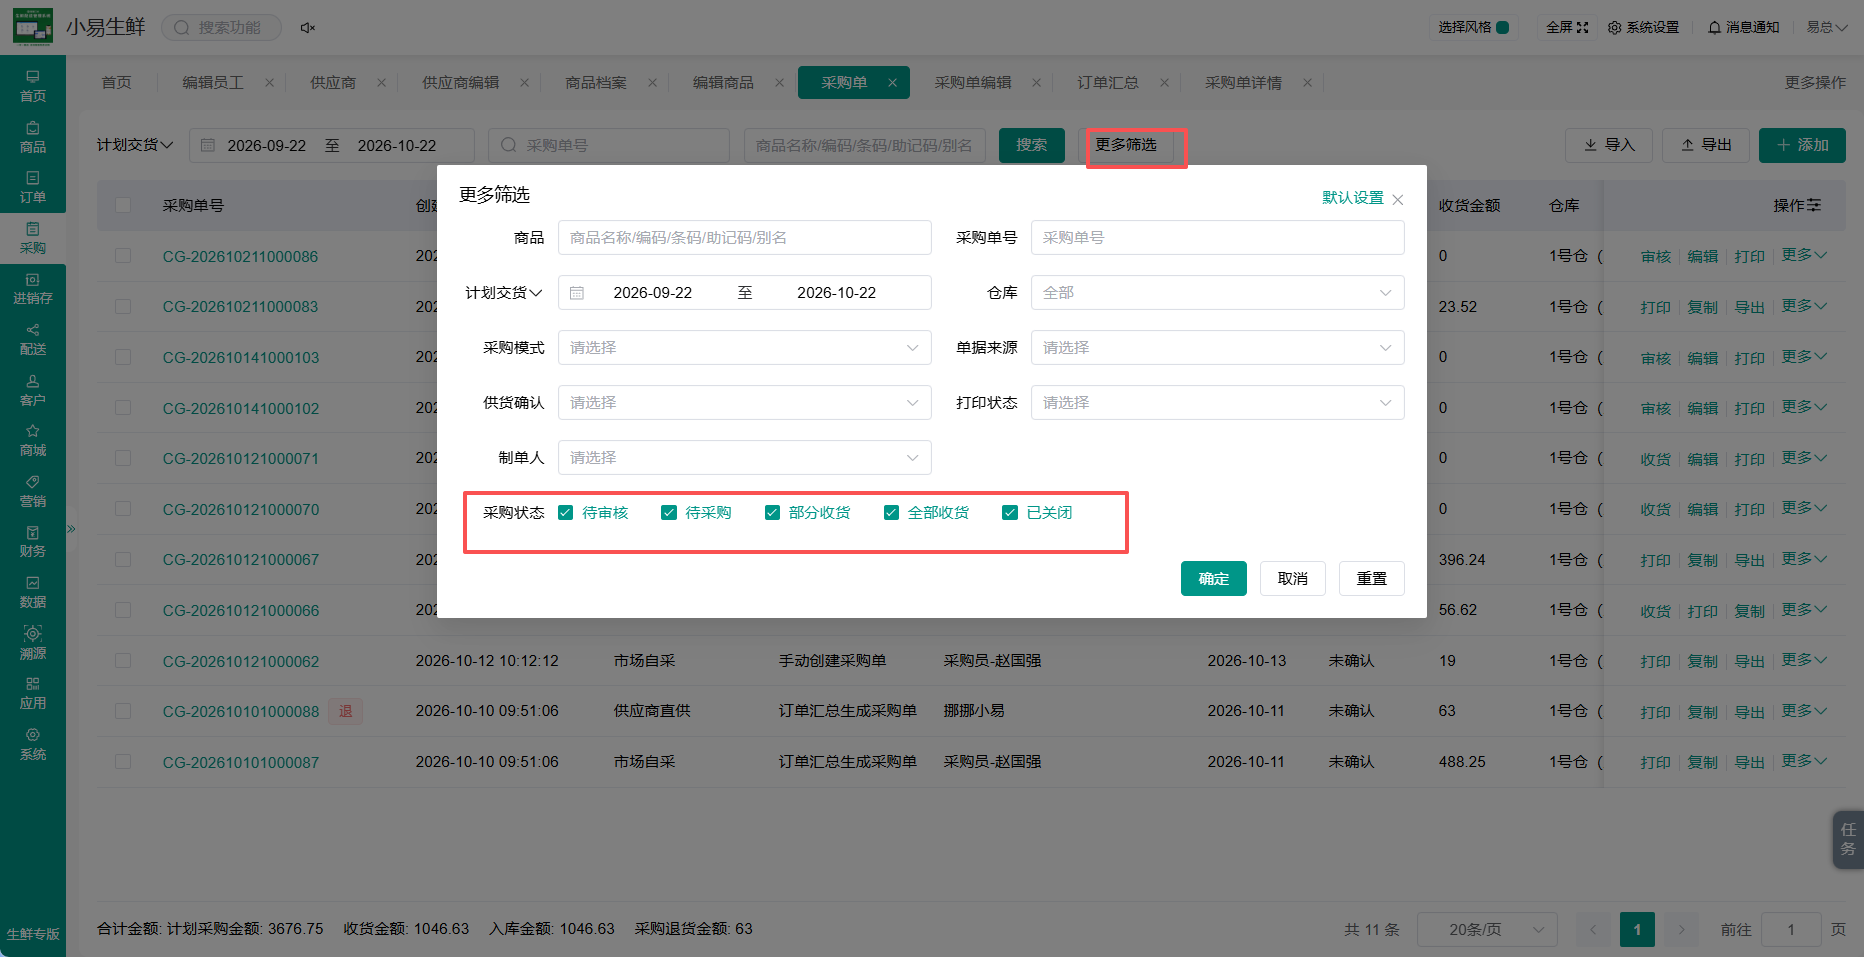Uncheck the 已关闭 status checkbox
Image resolution: width=1864 pixels, height=957 pixels.
pyautogui.click(x=1010, y=513)
